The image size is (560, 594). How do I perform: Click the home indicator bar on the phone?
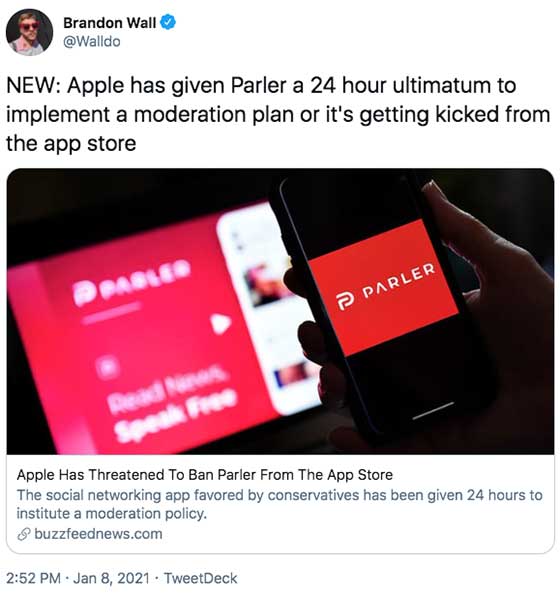(x=433, y=411)
